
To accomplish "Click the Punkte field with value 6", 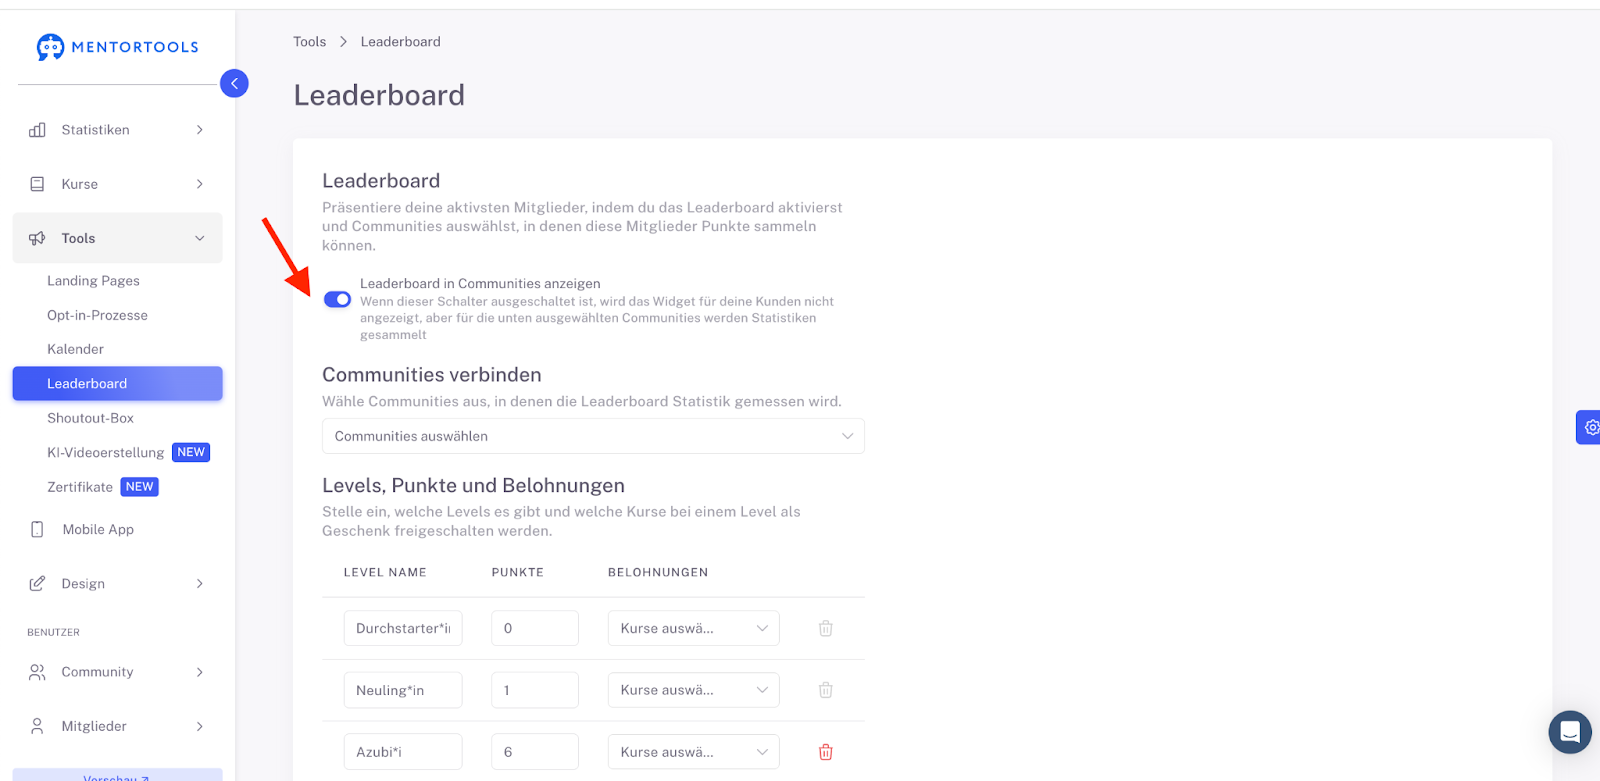I will click(x=535, y=752).
